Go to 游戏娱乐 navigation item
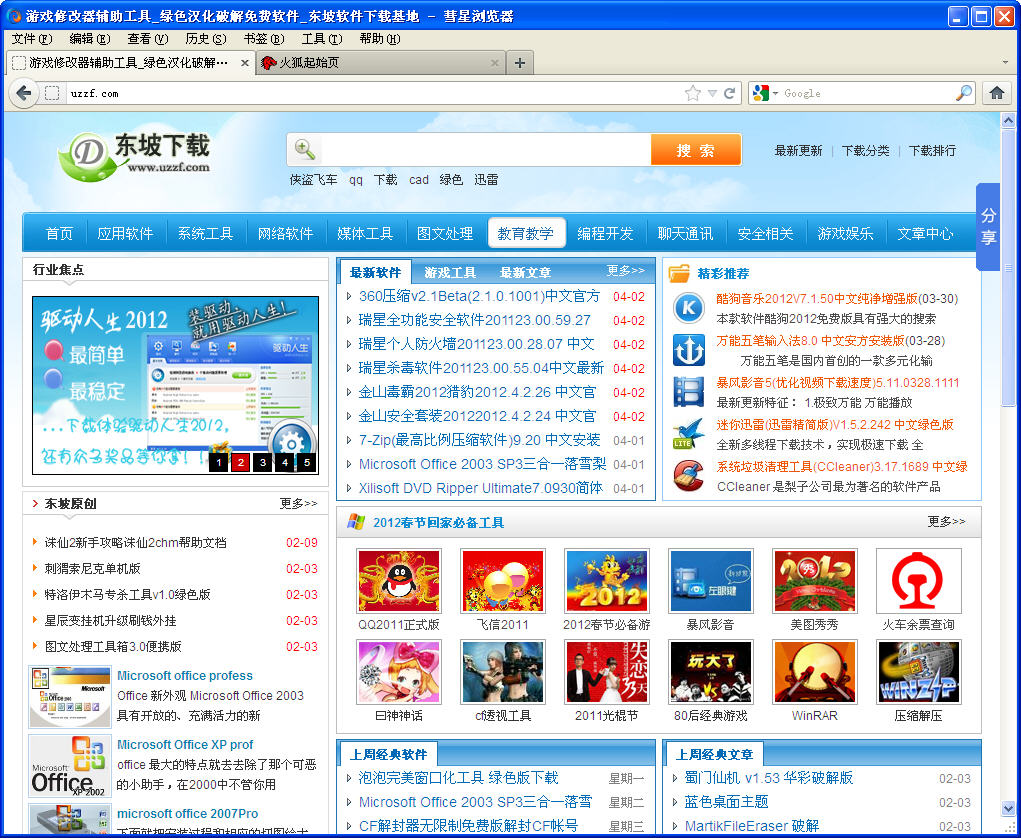This screenshot has height=838, width=1021. (x=845, y=234)
